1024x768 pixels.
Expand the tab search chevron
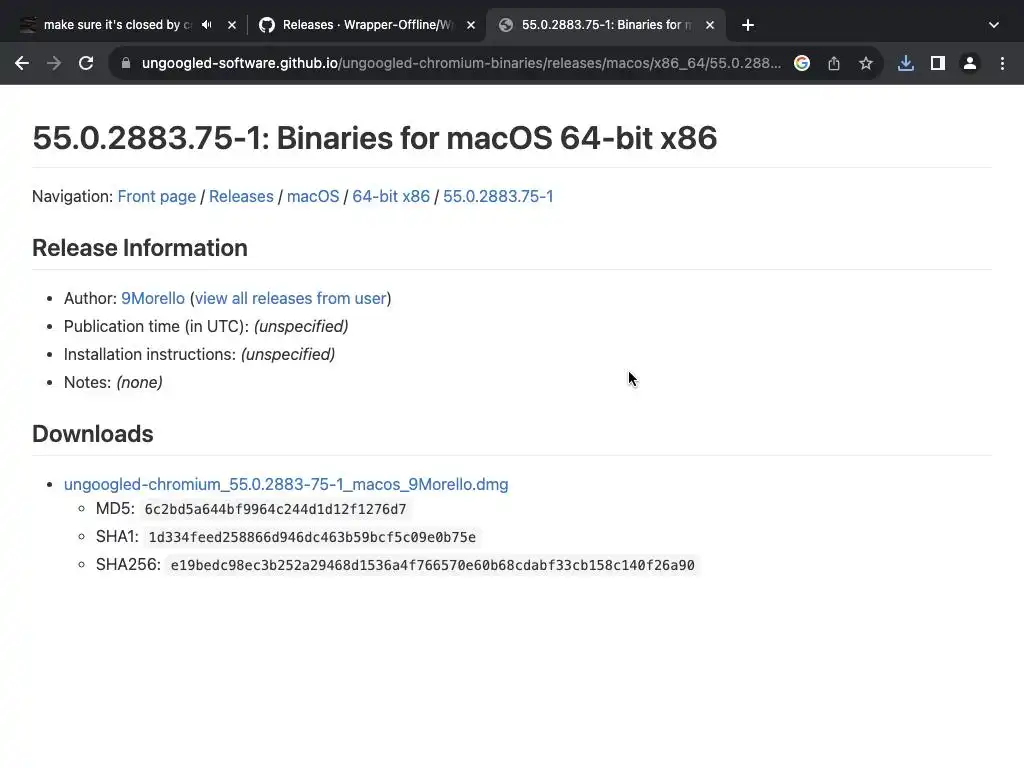coord(993,25)
